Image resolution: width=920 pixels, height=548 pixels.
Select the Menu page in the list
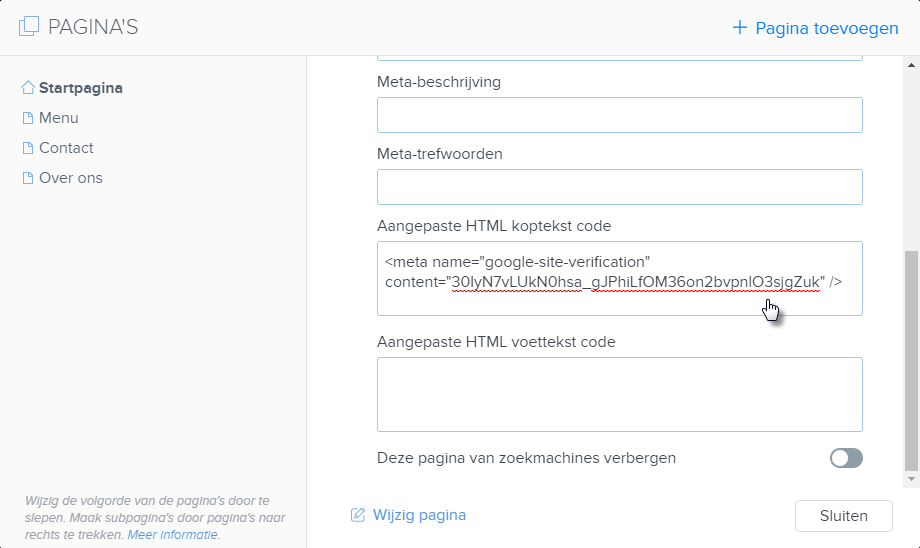(x=58, y=118)
